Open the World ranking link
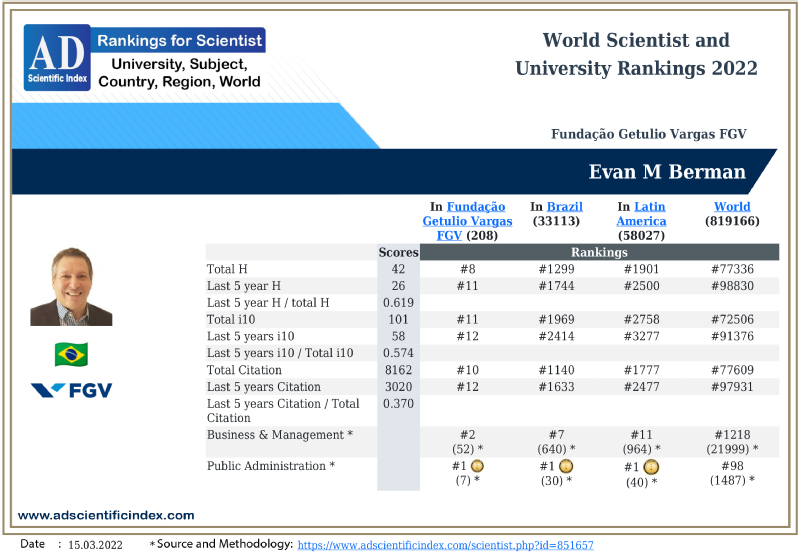Image resolution: width=798 pixels, height=556 pixels. [x=732, y=207]
